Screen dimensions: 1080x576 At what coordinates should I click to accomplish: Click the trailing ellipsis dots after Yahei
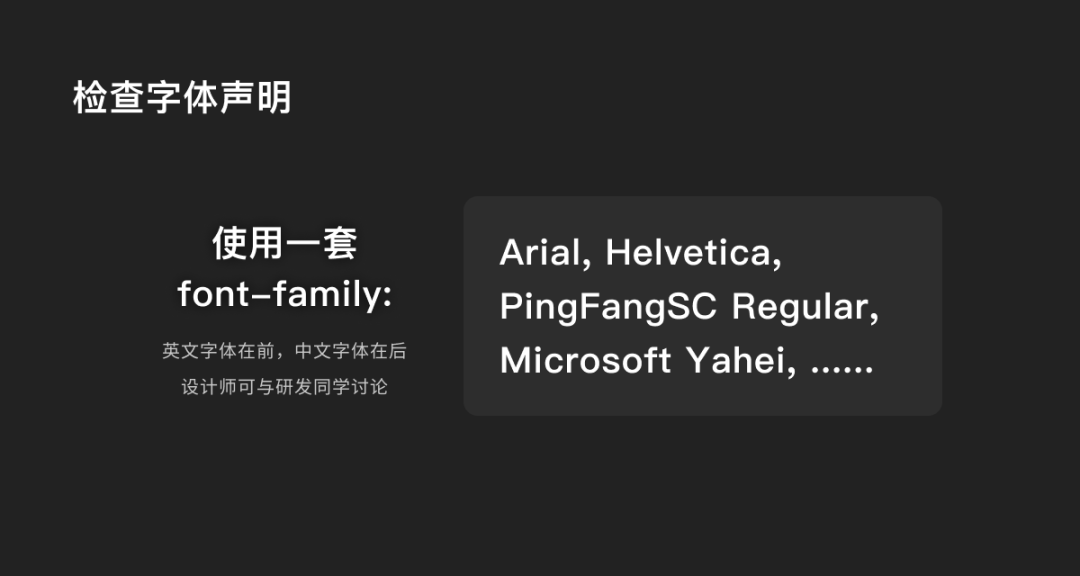point(842,369)
